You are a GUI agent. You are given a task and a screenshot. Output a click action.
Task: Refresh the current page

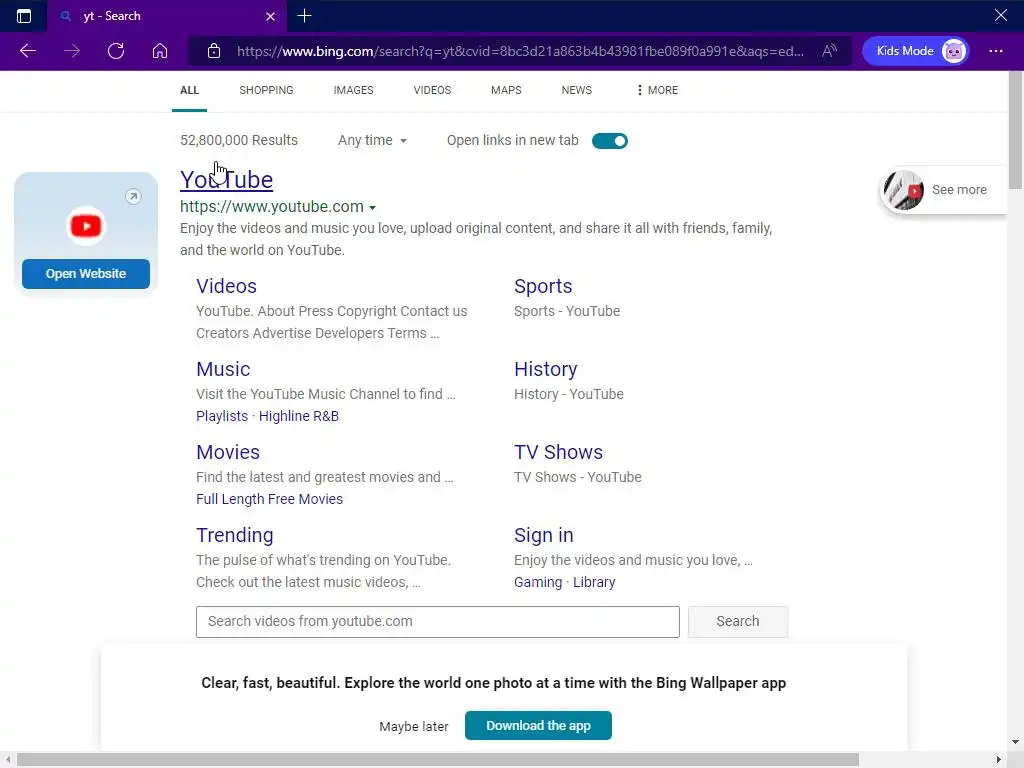tap(116, 51)
